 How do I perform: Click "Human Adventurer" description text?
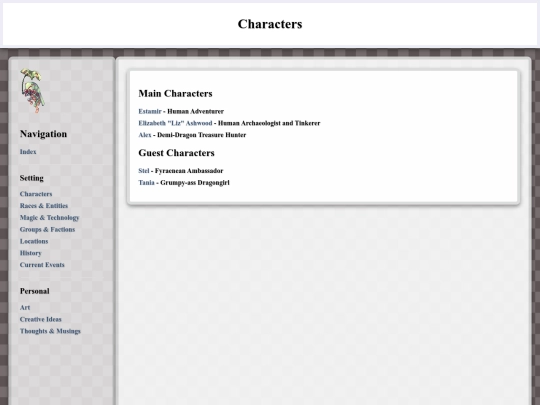click(196, 111)
